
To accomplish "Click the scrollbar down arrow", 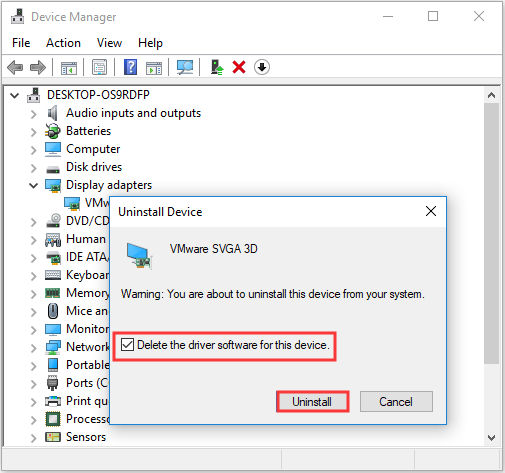I will coord(491,437).
